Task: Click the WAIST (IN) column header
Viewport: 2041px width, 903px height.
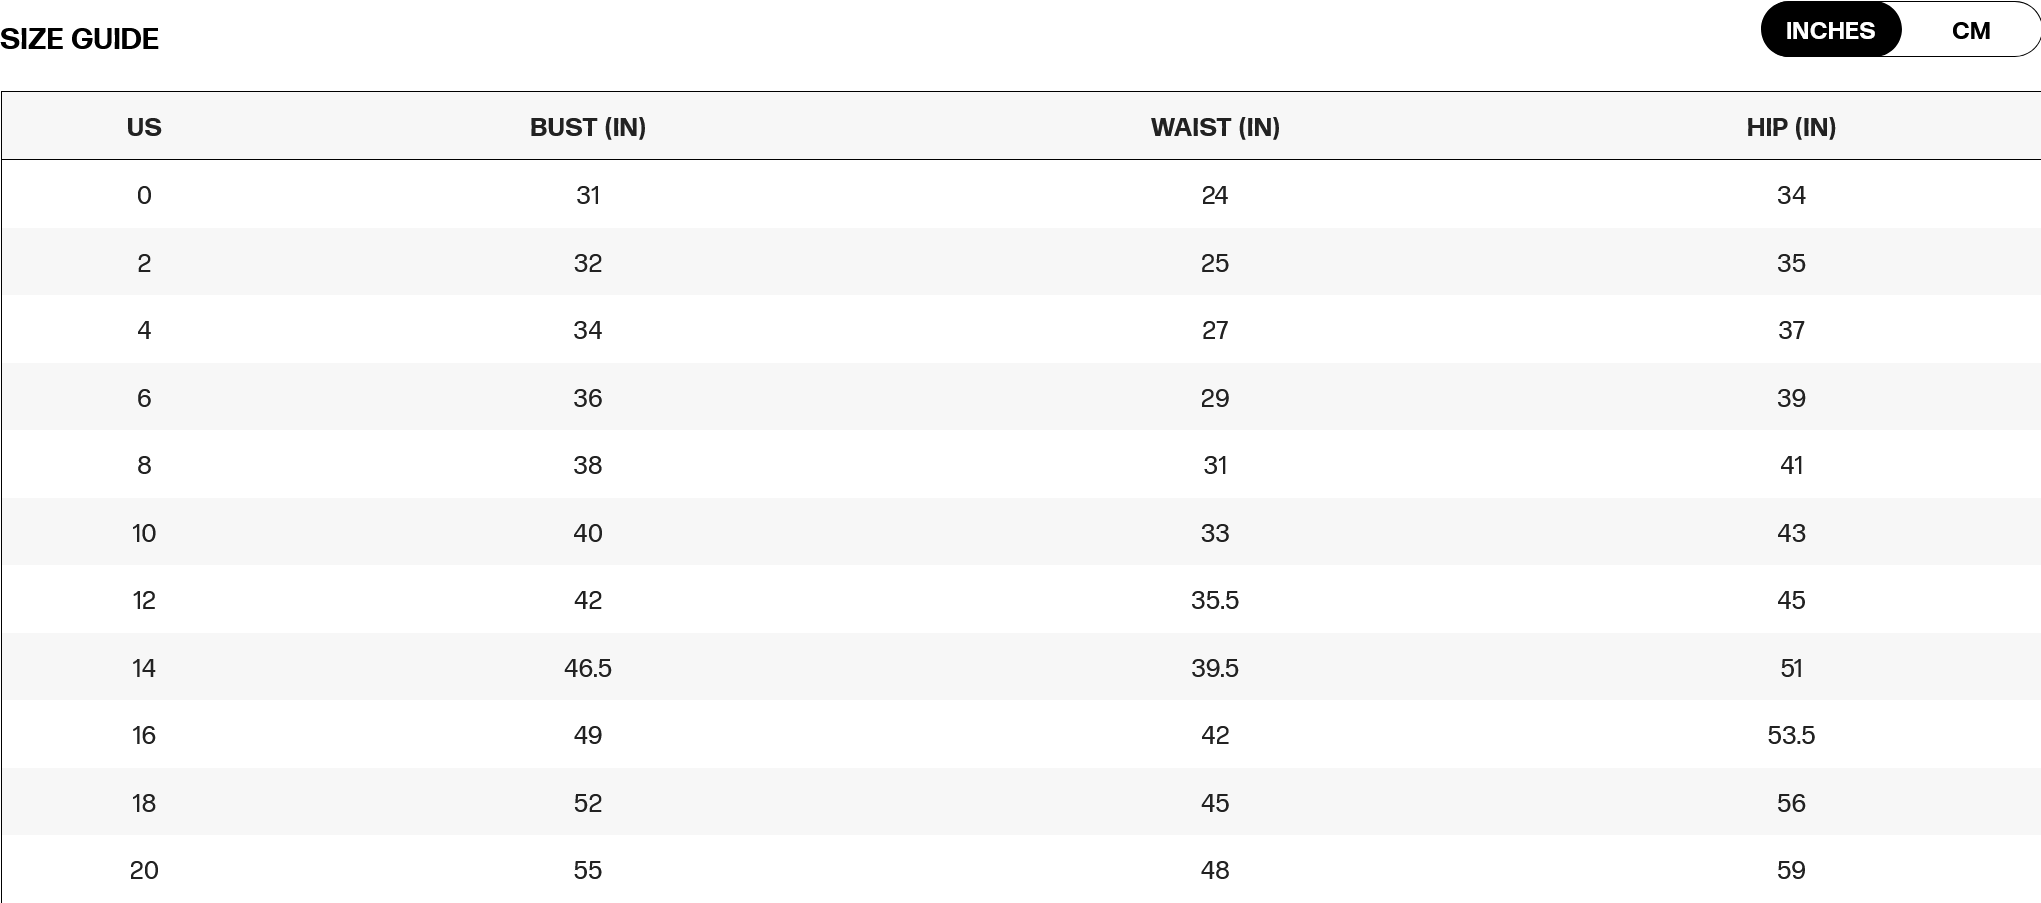Action: coord(1215,127)
